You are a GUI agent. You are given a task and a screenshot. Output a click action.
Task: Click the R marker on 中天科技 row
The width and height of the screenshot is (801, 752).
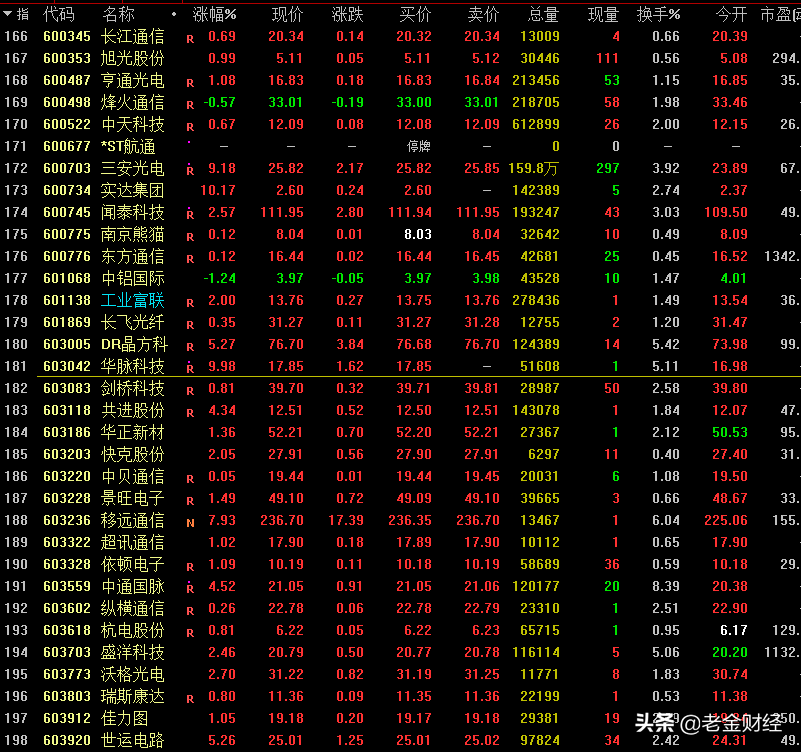(190, 127)
